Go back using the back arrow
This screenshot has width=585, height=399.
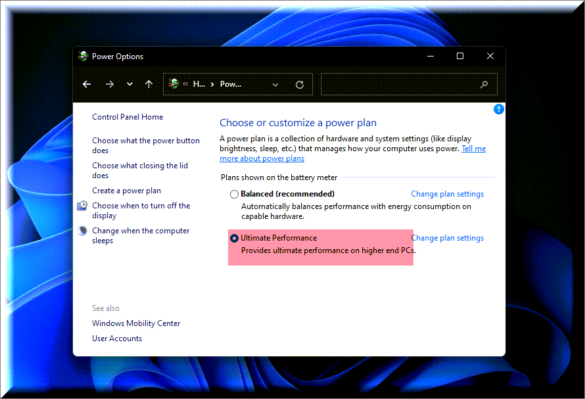87,84
